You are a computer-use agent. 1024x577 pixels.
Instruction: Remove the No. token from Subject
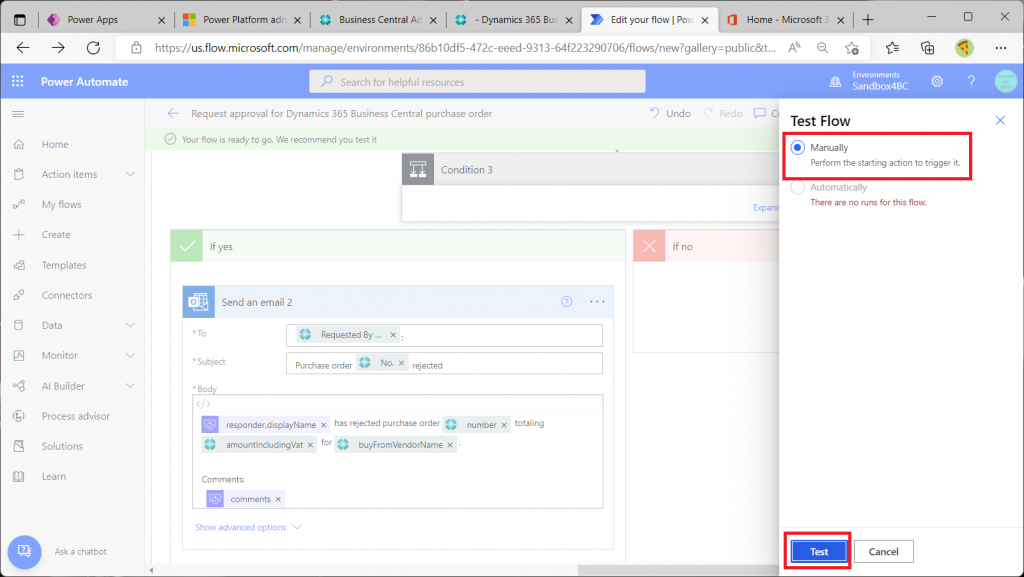click(402, 363)
